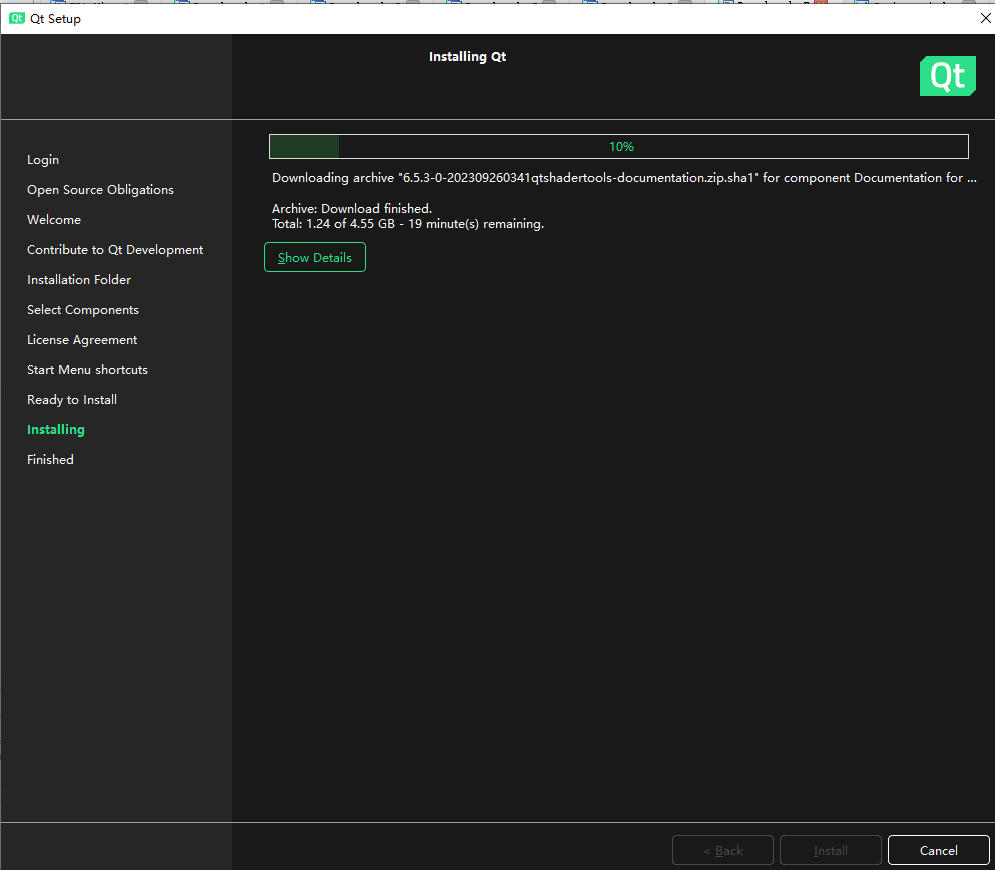Image resolution: width=995 pixels, height=870 pixels.
Task: Select Start Menu shortcuts step
Action: click(87, 369)
